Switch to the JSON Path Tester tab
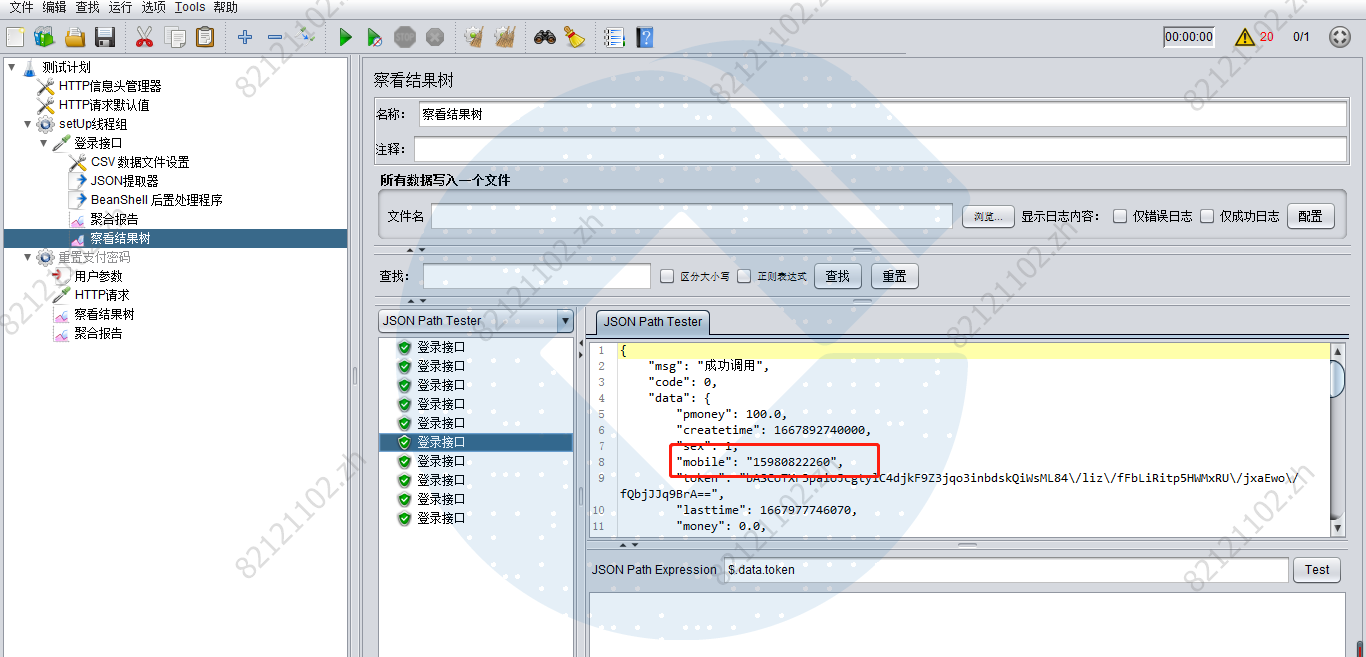Viewport: 1366px width, 657px height. (x=653, y=322)
